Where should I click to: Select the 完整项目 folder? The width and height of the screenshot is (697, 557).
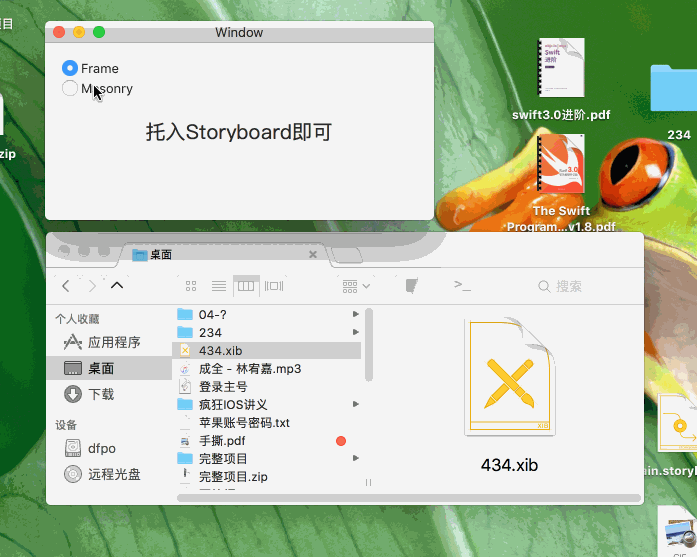[x=267, y=458]
